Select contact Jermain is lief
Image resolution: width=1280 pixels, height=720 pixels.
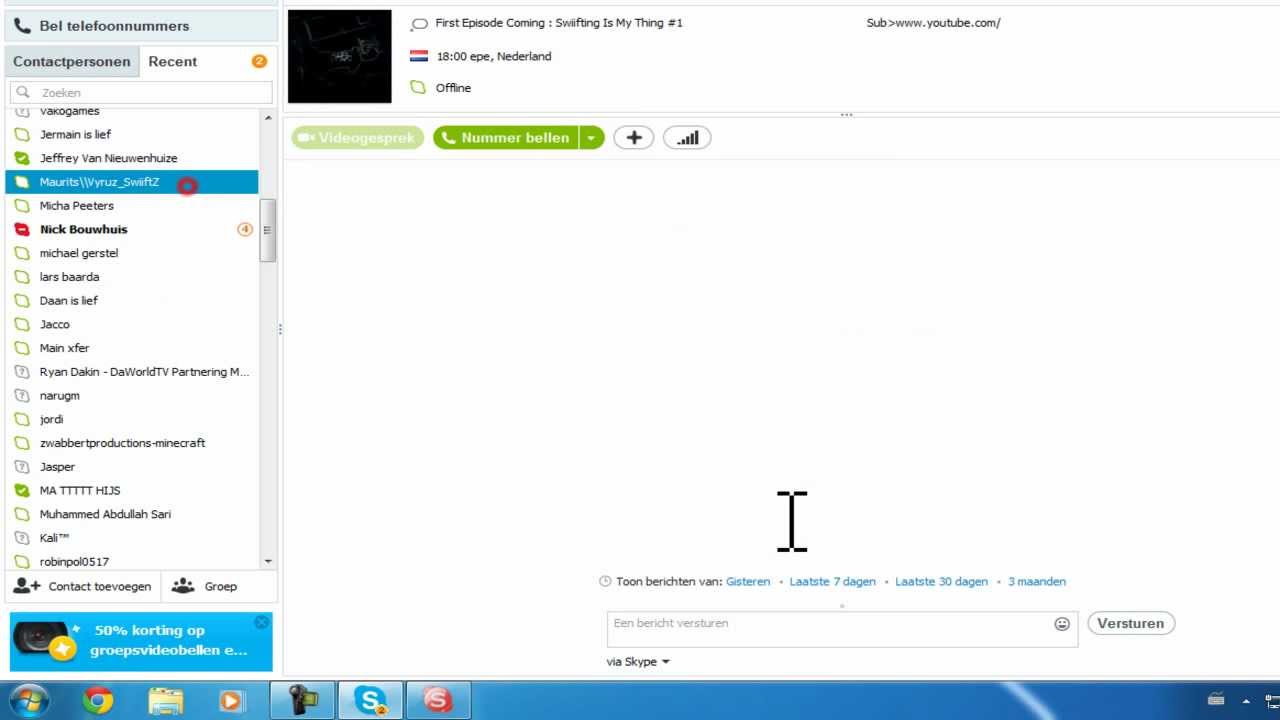pos(132,134)
